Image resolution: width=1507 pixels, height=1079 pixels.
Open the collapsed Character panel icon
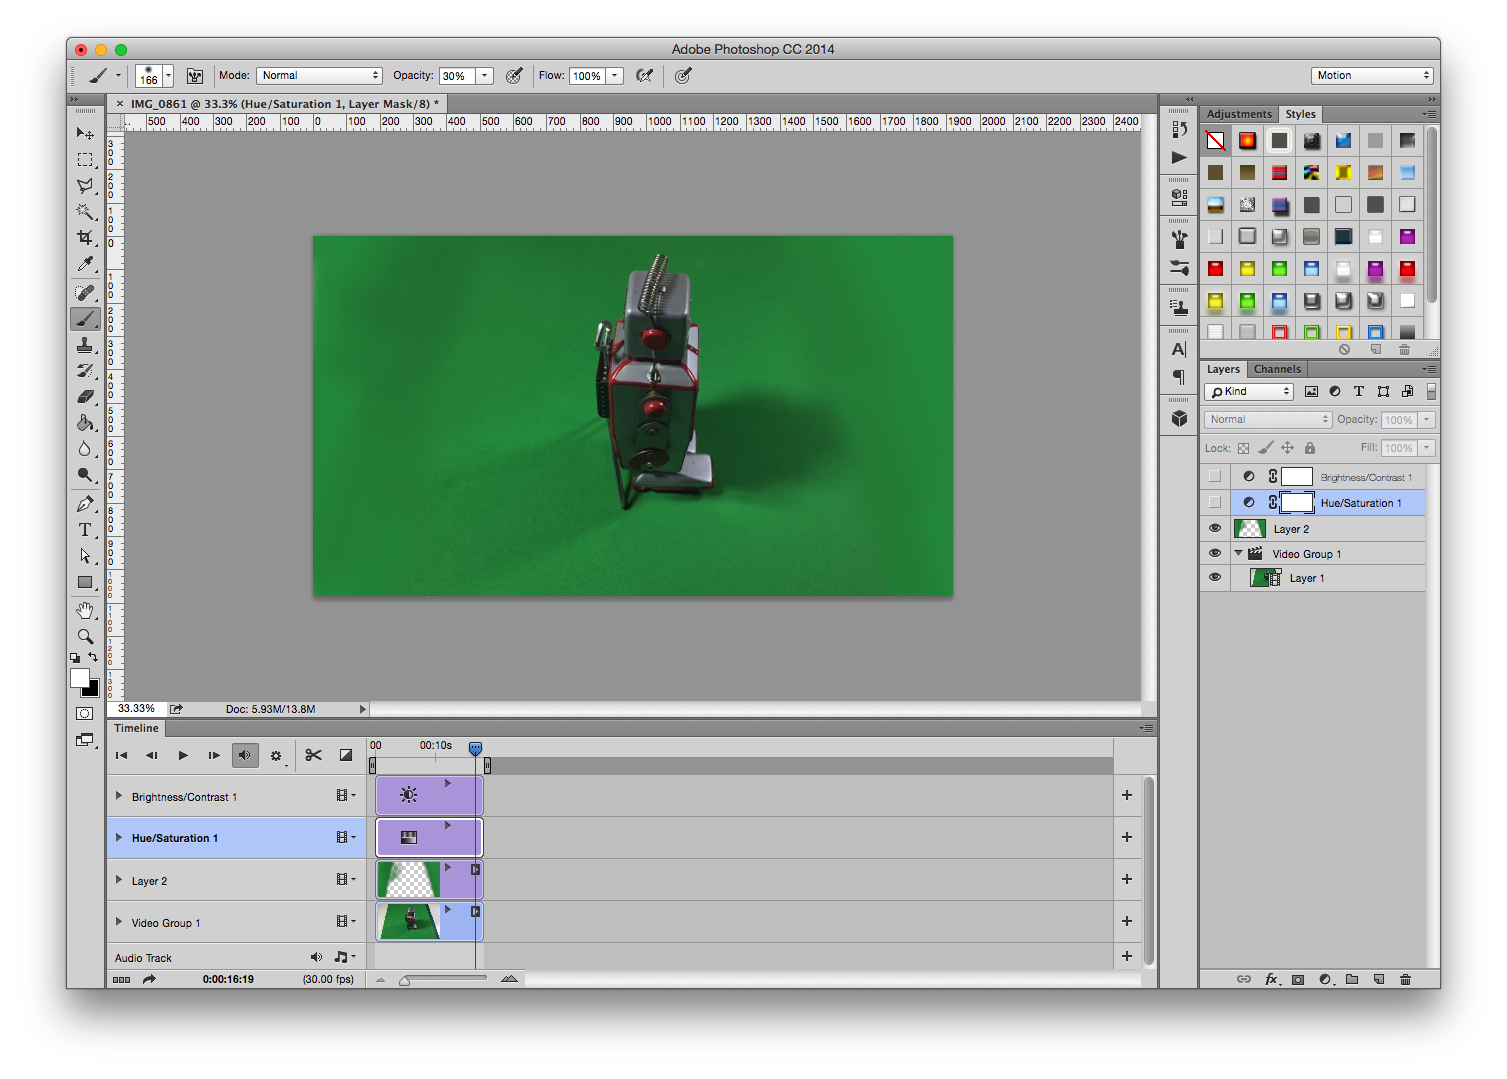pyautogui.click(x=1179, y=349)
